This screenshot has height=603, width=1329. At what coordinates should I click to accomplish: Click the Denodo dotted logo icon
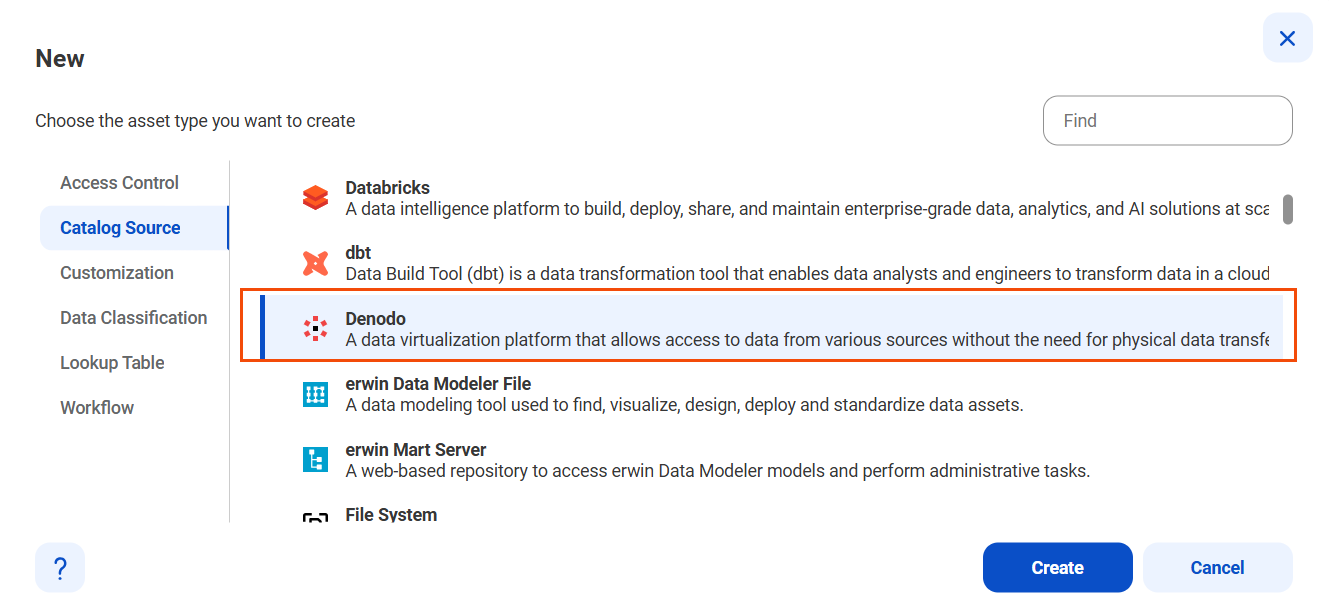(315, 329)
